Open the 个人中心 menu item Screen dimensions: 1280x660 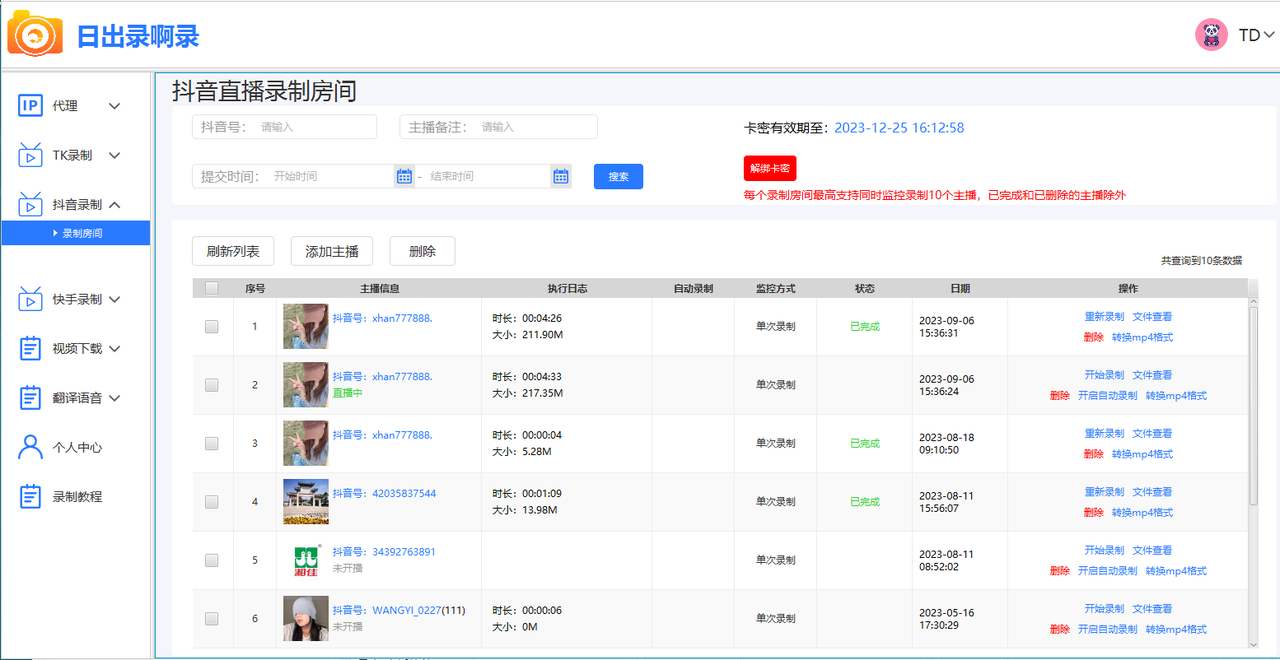tap(77, 447)
